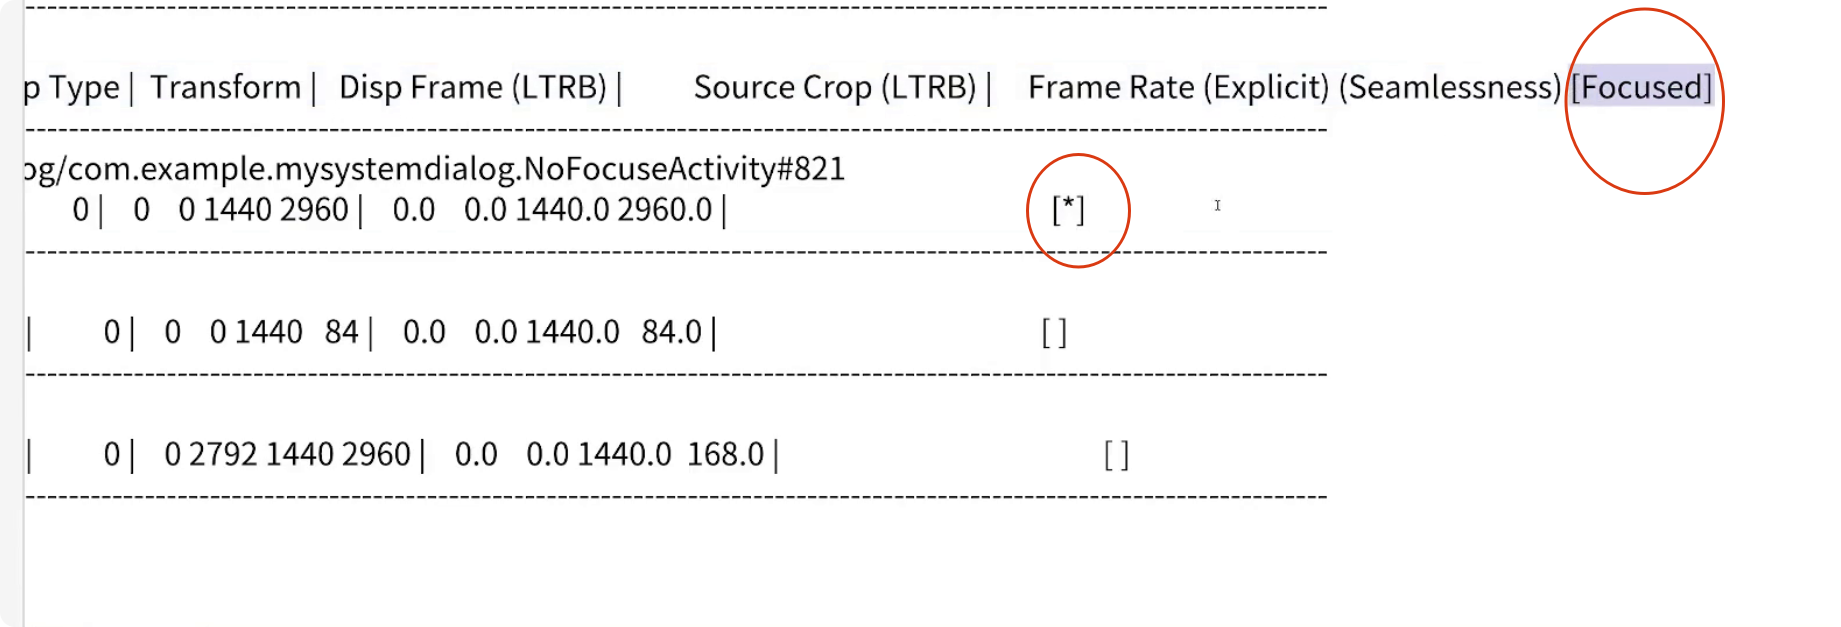
Task: Click the NoFocuseActivity#821 layer name
Action: coord(685,169)
